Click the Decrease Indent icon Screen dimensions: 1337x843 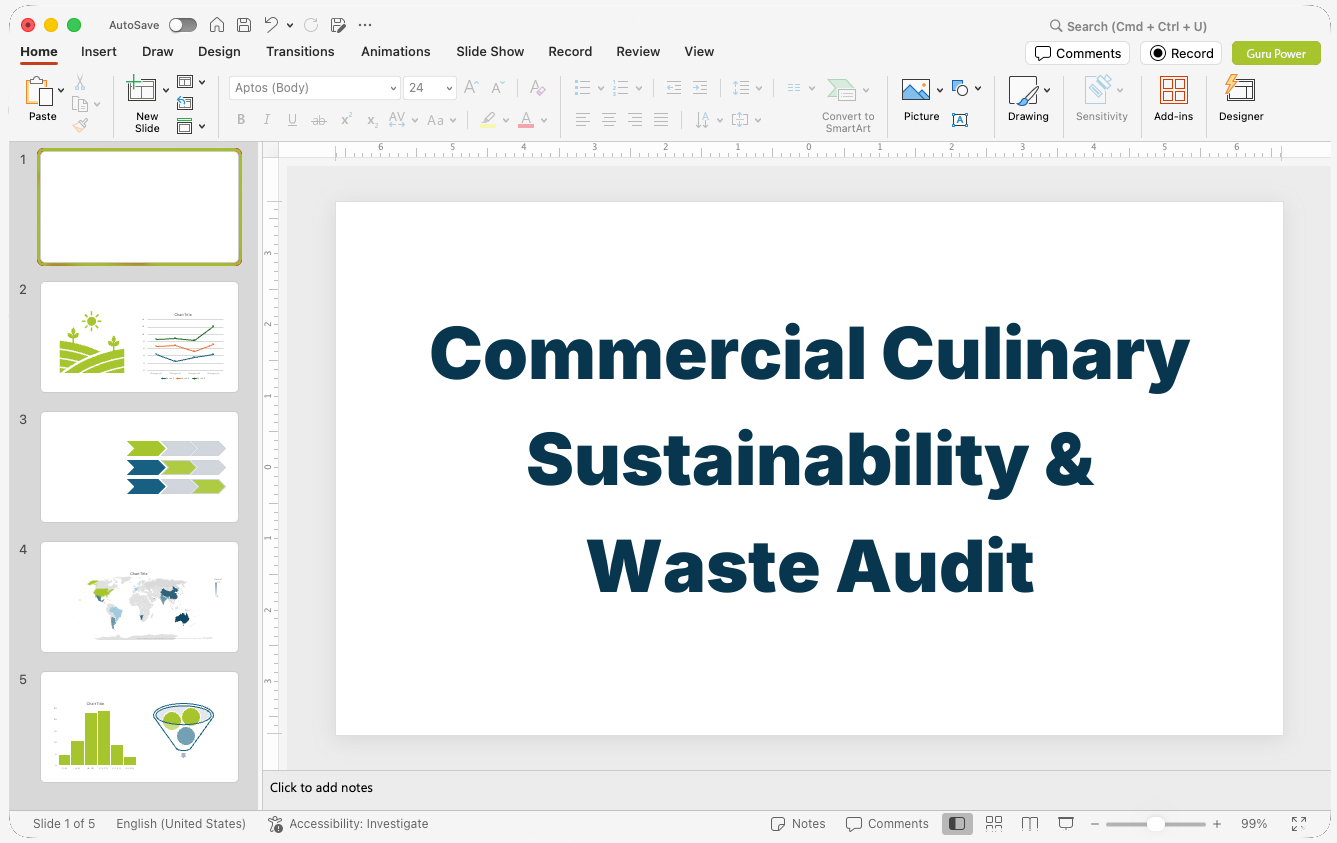pyautogui.click(x=674, y=88)
